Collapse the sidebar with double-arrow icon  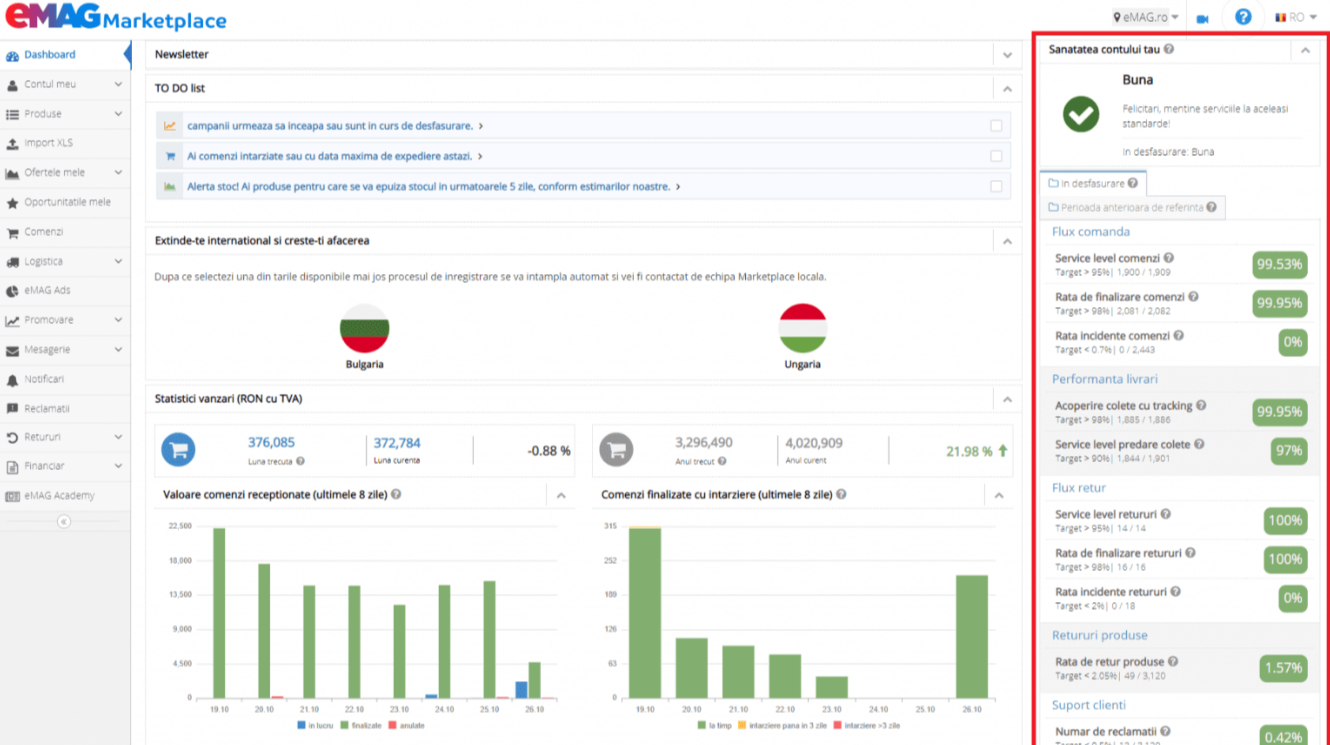click(64, 522)
